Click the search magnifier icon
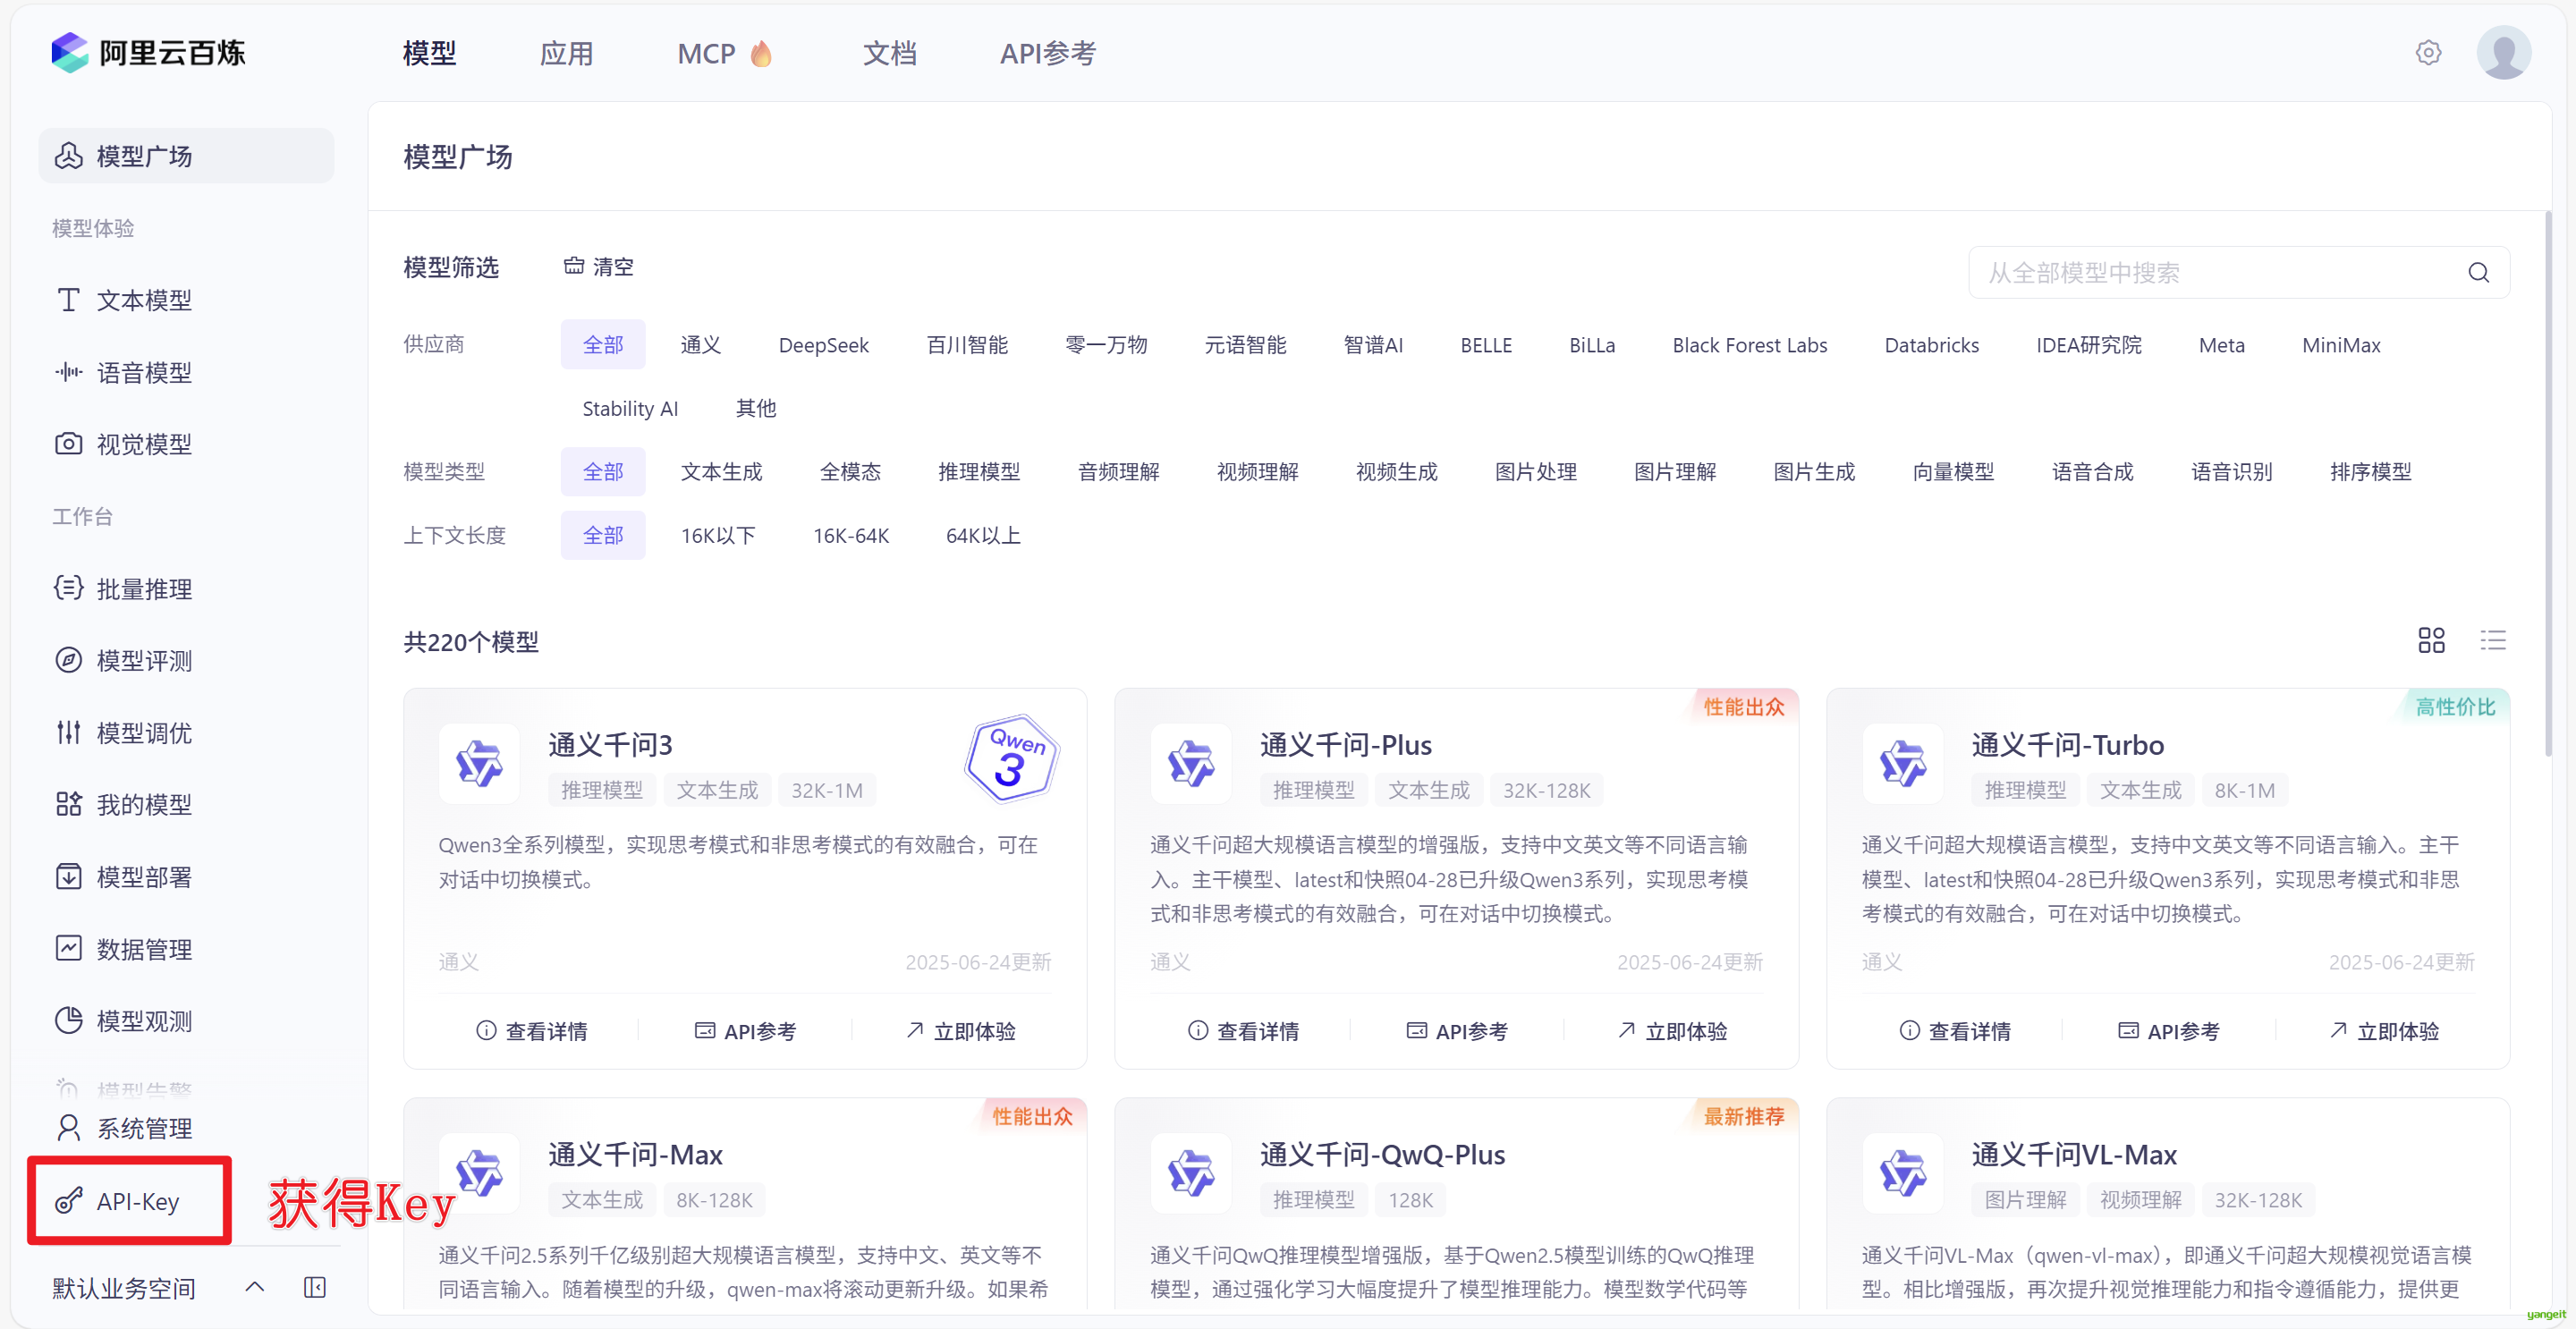2576x1329 pixels. pos(2478,272)
